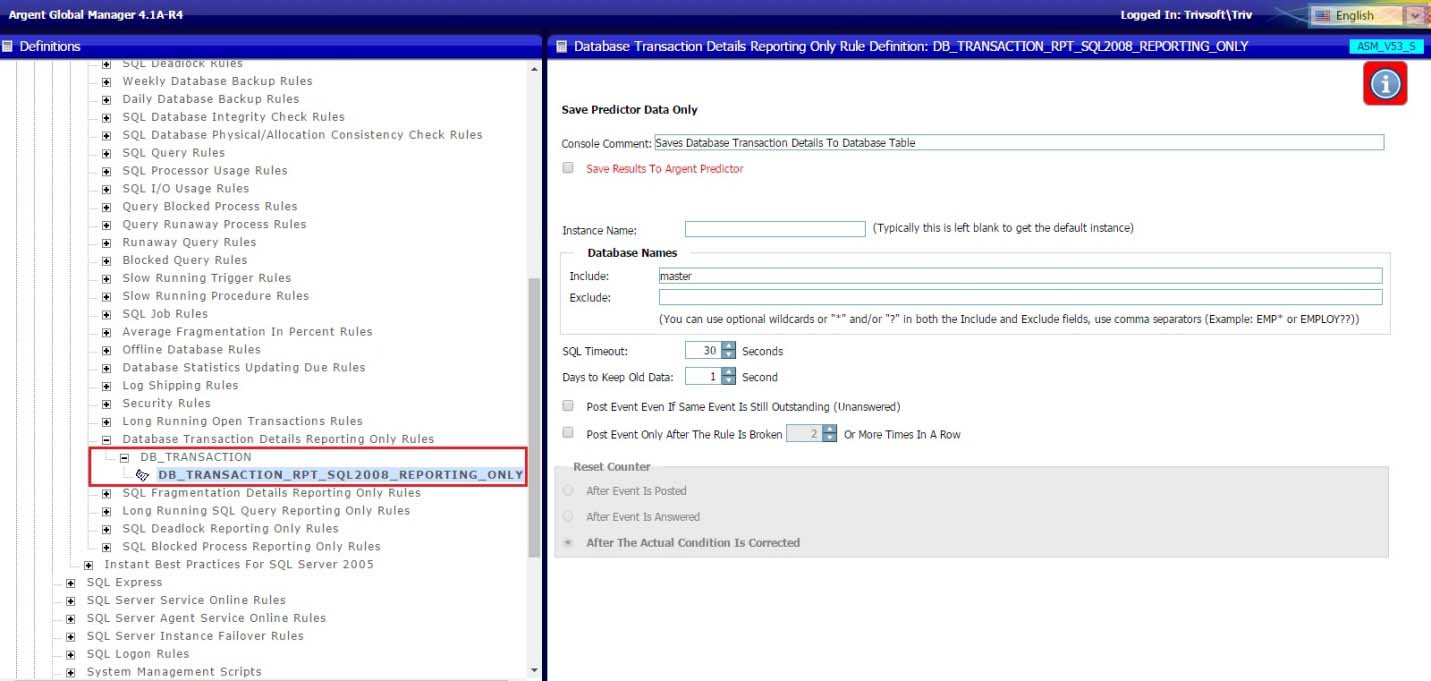Select Security Rules in the tree
Image resolution: width=1431 pixels, height=681 pixels.
166,403
